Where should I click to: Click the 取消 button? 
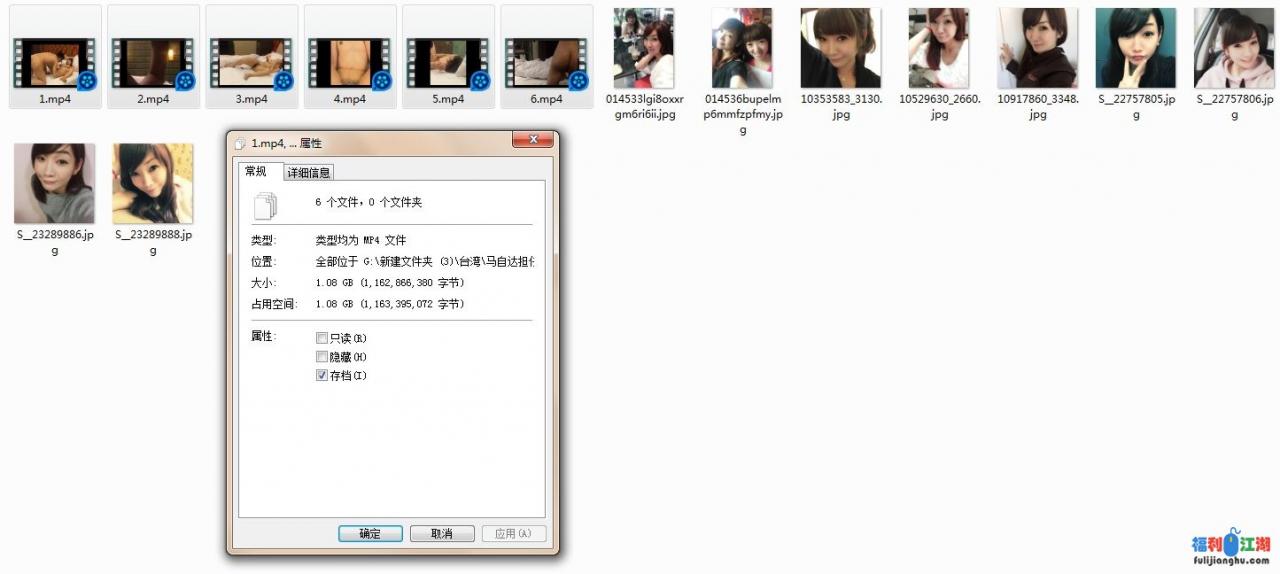click(441, 534)
